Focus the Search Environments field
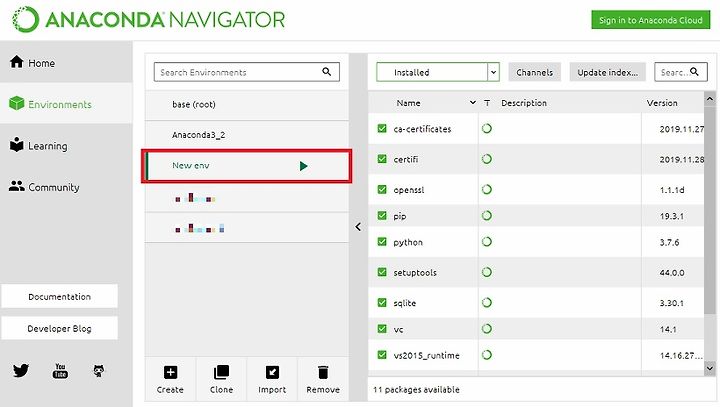The image size is (720, 407). tap(247, 72)
